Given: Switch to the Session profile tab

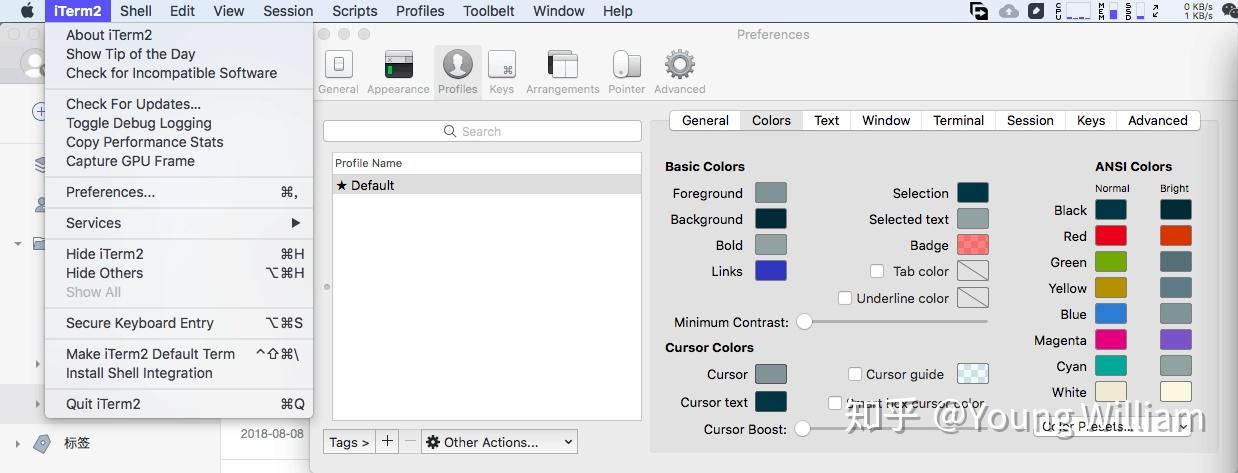Looking at the screenshot, I should click(1030, 120).
